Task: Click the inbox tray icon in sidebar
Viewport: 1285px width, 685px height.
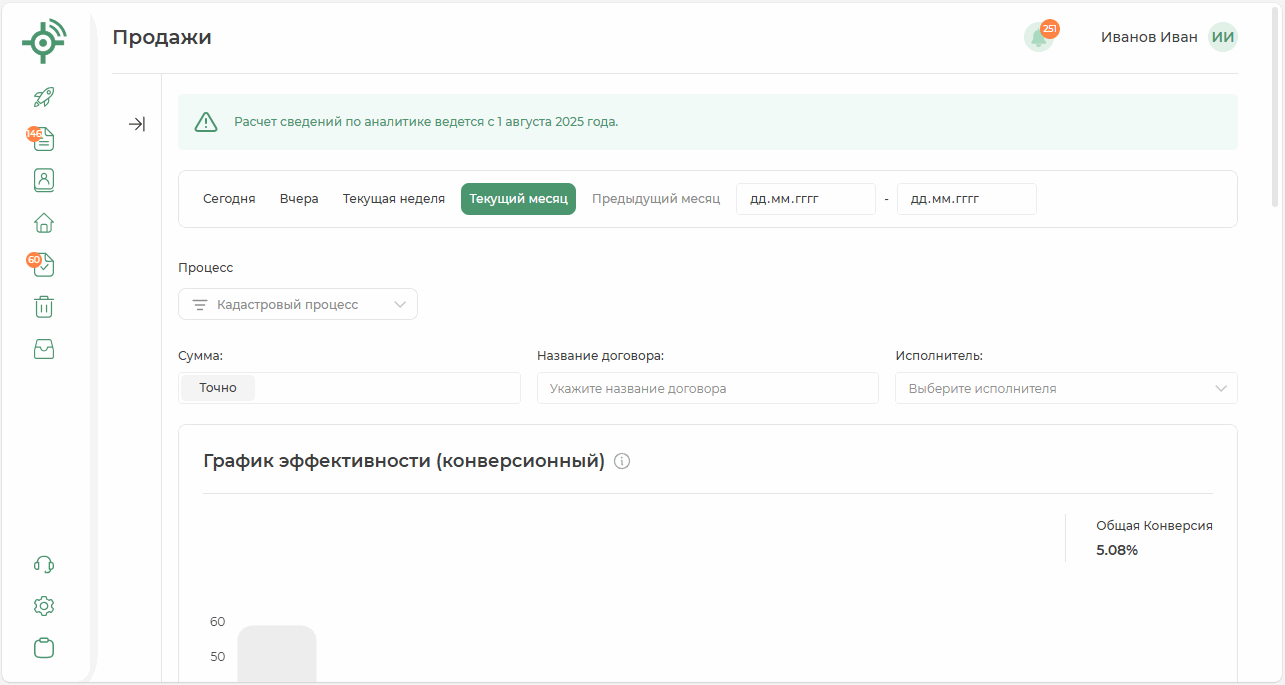Action: coord(44,348)
